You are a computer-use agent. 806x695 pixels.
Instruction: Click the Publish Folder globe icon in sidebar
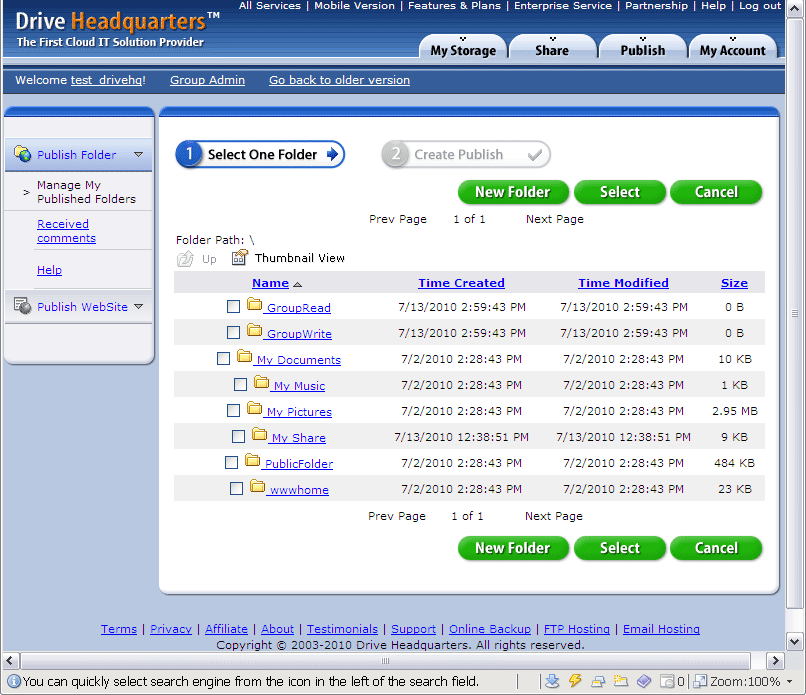point(22,154)
